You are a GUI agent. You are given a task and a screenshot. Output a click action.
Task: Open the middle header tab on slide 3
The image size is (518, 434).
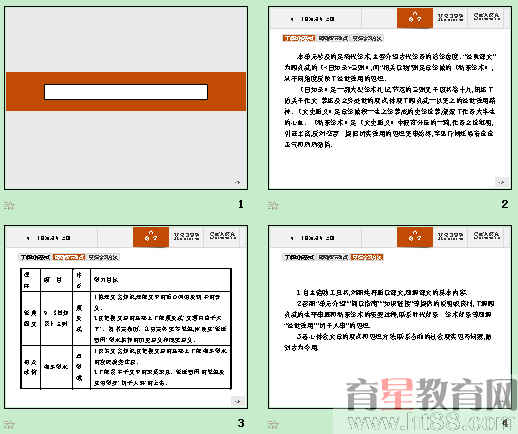(186, 236)
